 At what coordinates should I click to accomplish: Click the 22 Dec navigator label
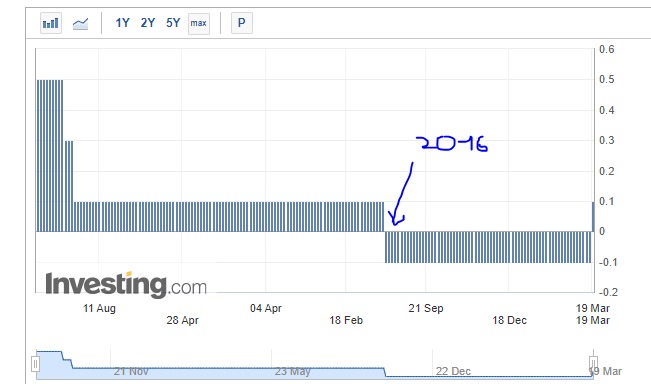pyautogui.click(x=453, y=371)
